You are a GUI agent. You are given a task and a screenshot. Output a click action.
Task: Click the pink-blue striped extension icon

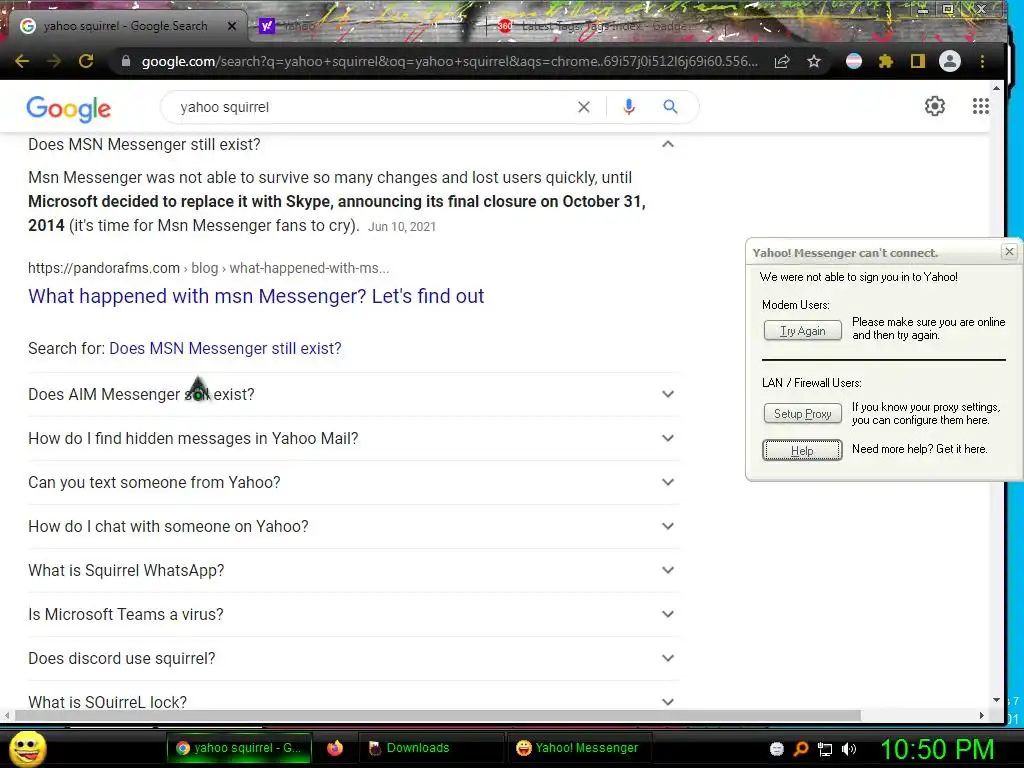[x=854, y=61]
